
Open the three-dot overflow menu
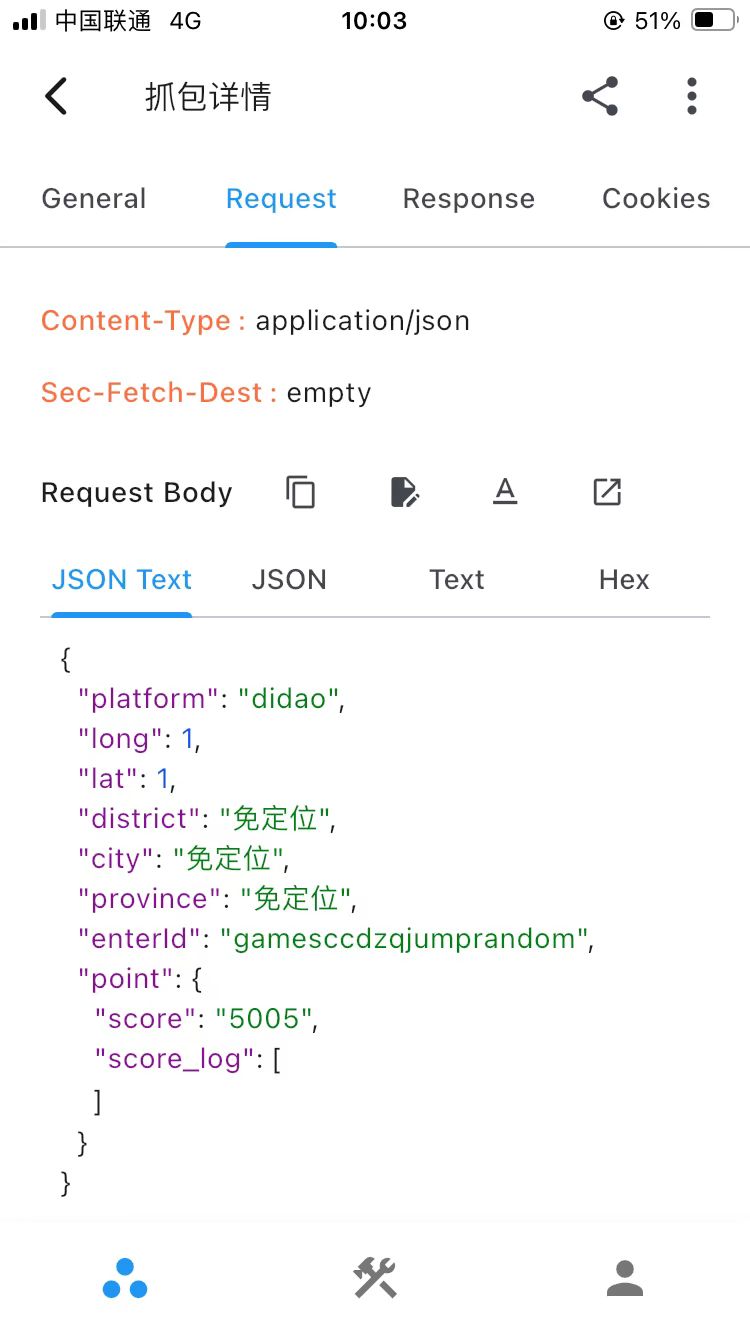click(691, 97)
